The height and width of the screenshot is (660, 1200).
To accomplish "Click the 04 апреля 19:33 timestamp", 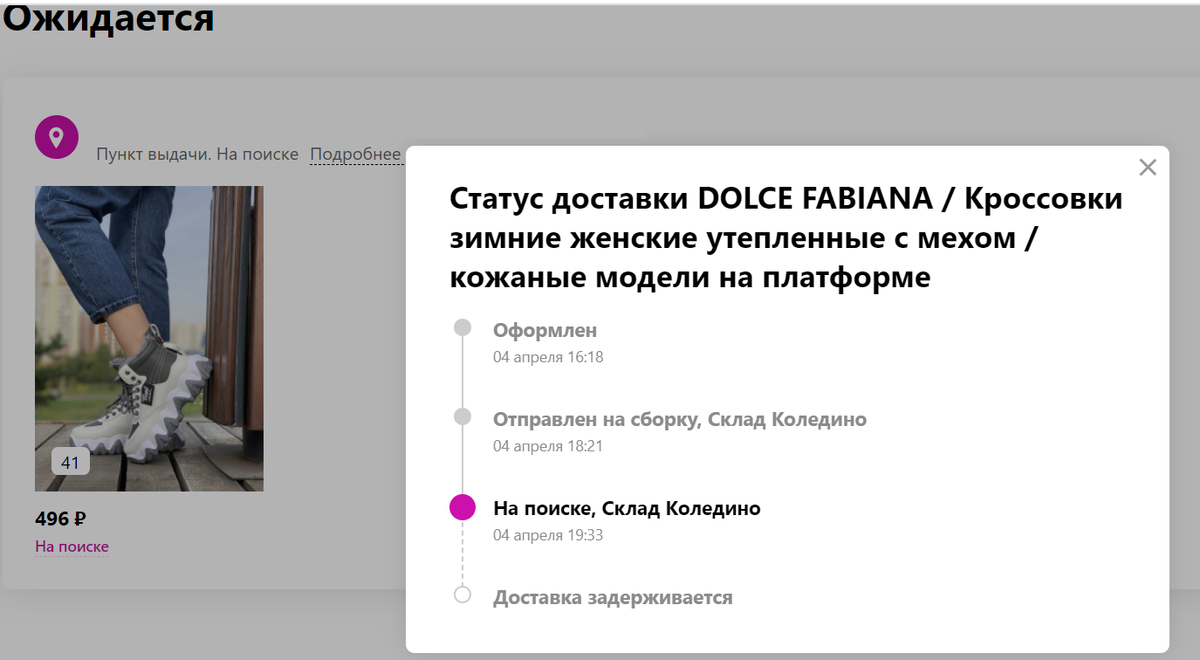I will [x=548, y=535].
